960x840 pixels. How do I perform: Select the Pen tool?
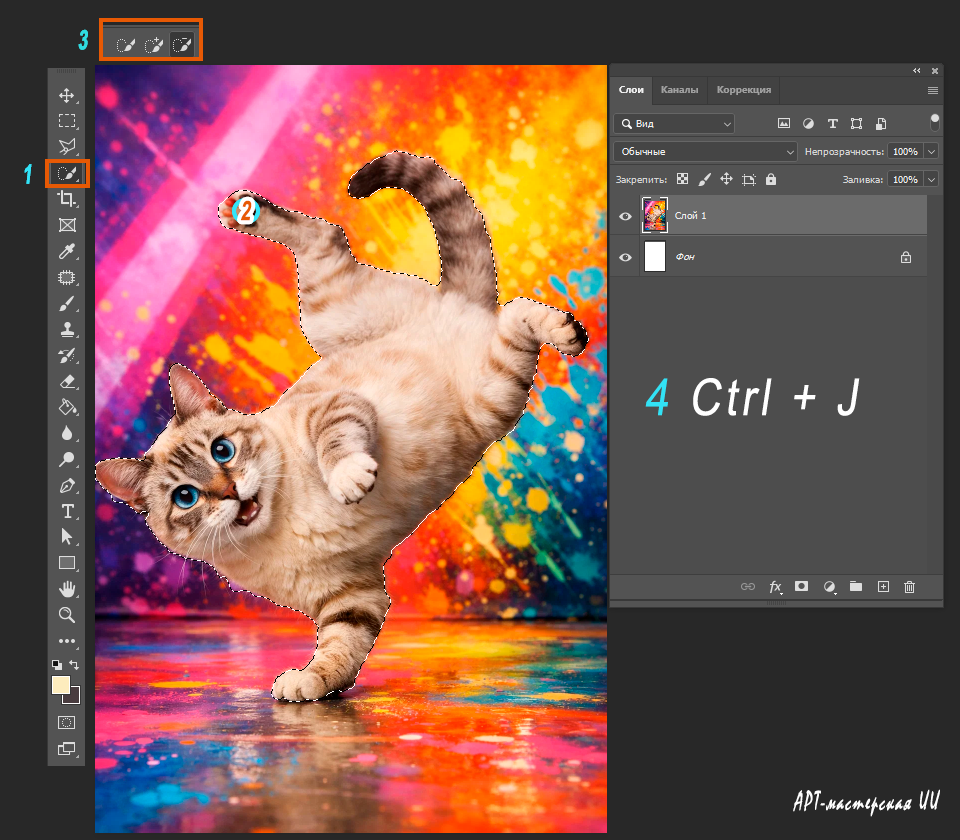[67, 486]
